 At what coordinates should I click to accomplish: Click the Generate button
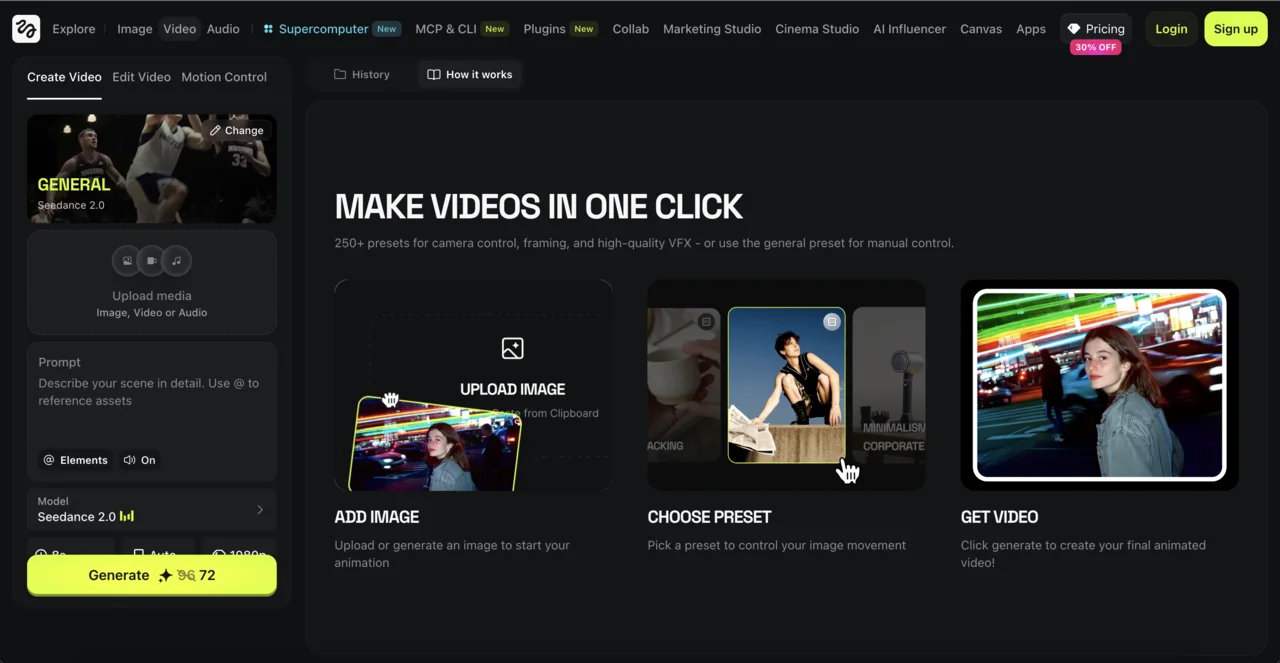(152, 575)
